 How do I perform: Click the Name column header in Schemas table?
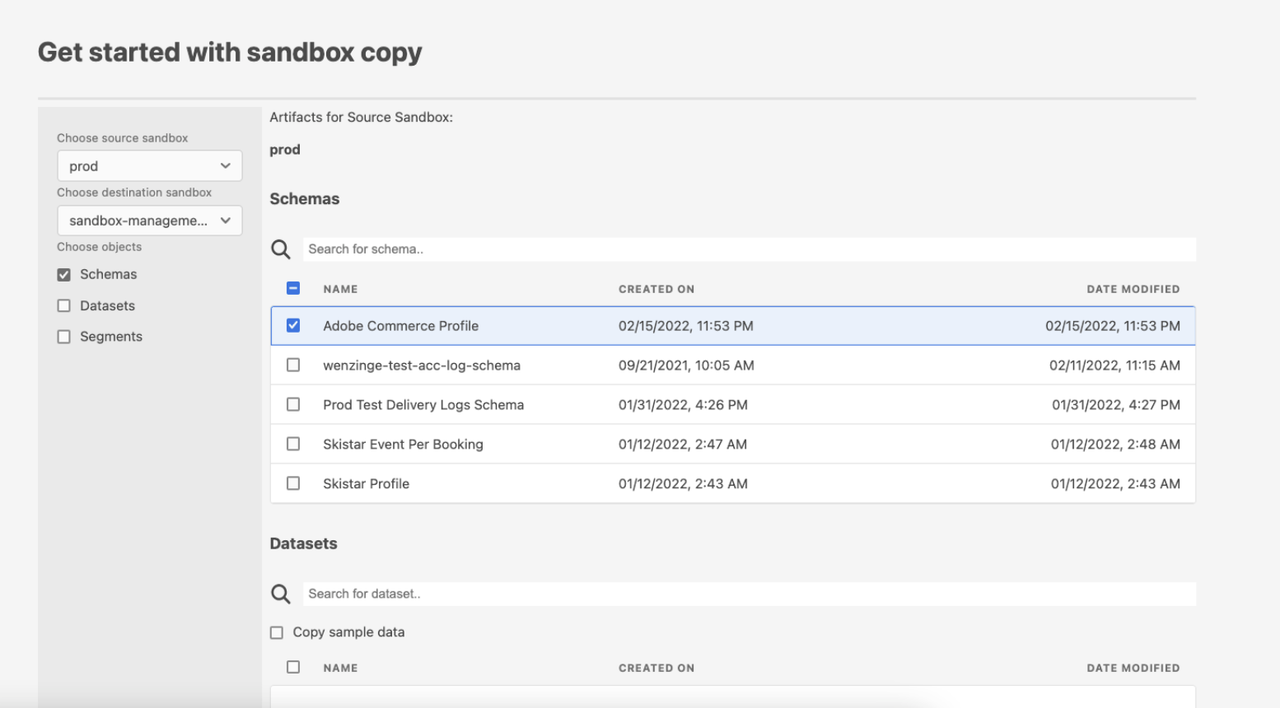click(340, 289)
